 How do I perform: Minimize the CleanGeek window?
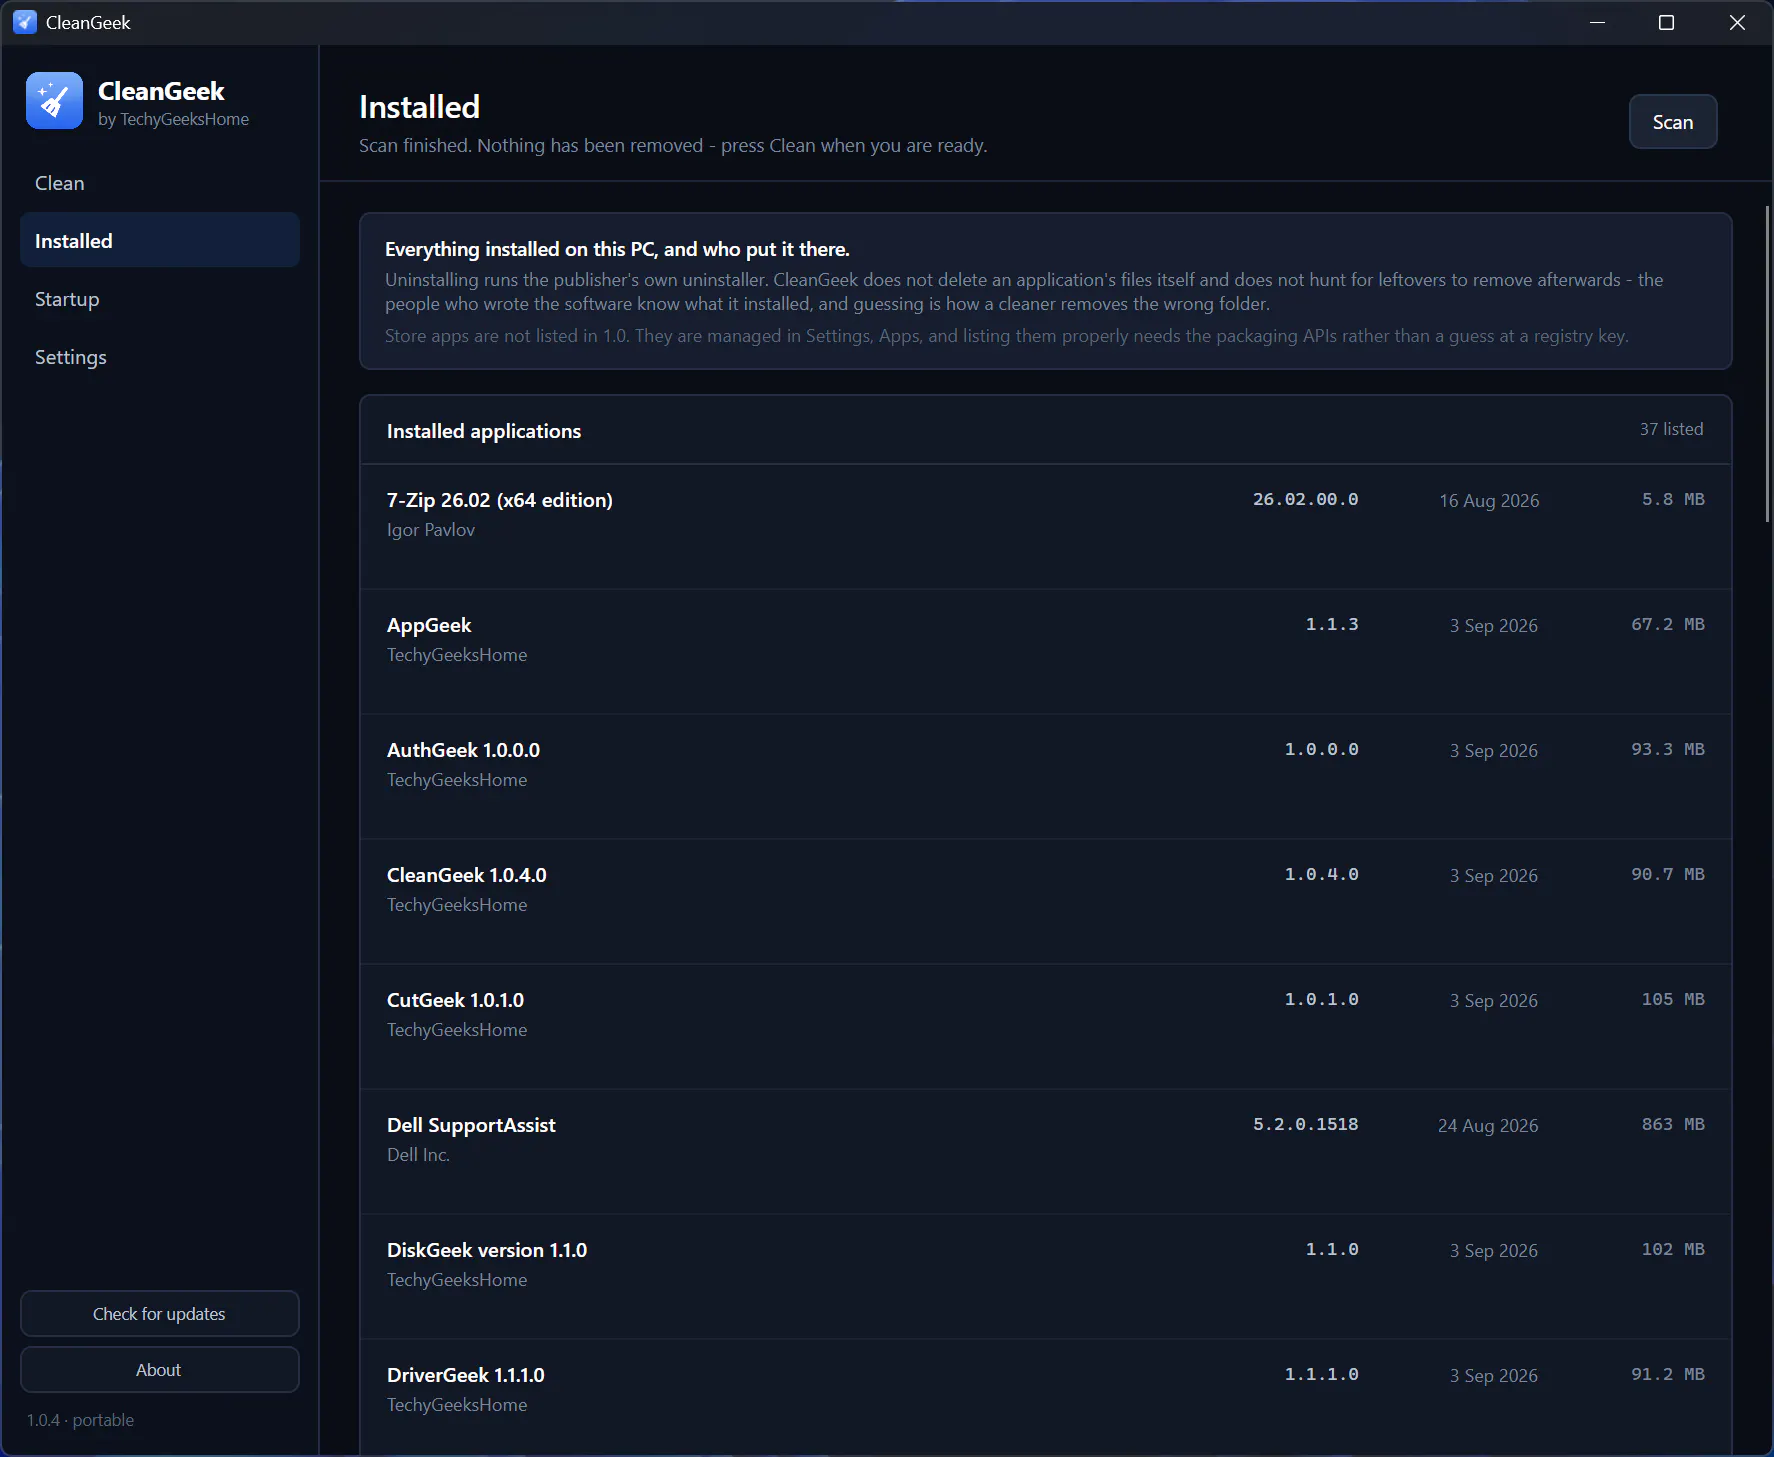pyautogui.click(x=1597, y=22)
